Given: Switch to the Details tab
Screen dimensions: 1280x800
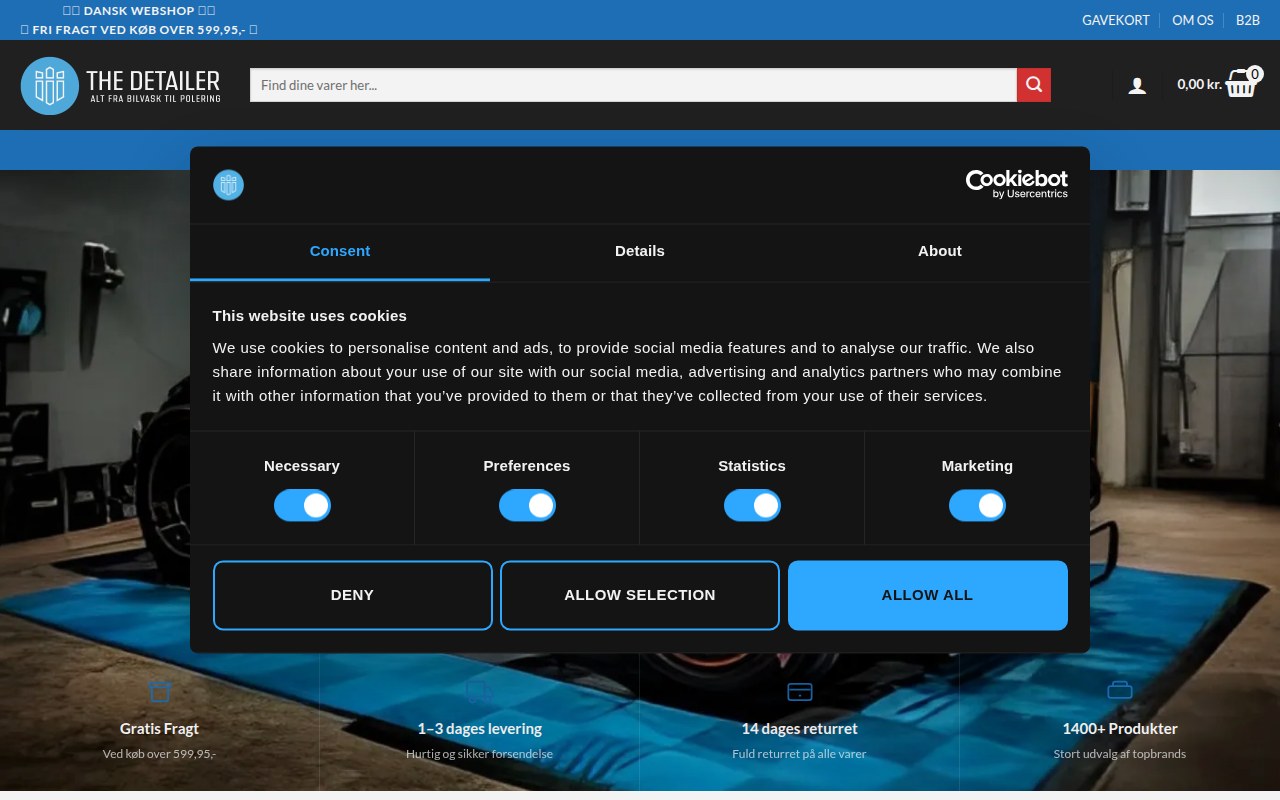Looking at the screenshot, I should coord(640,251).
